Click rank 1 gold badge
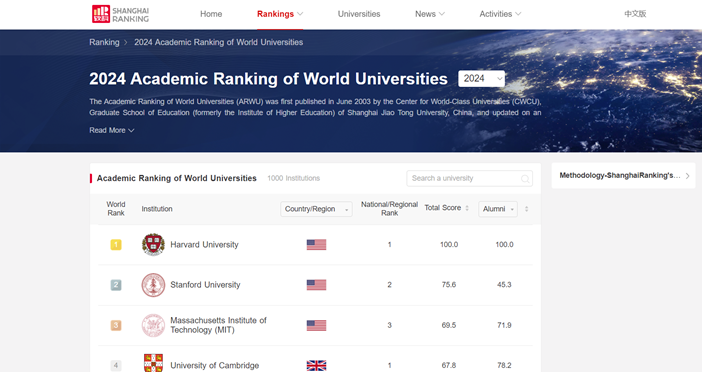 pyautogui.click(x=116, y=244)
